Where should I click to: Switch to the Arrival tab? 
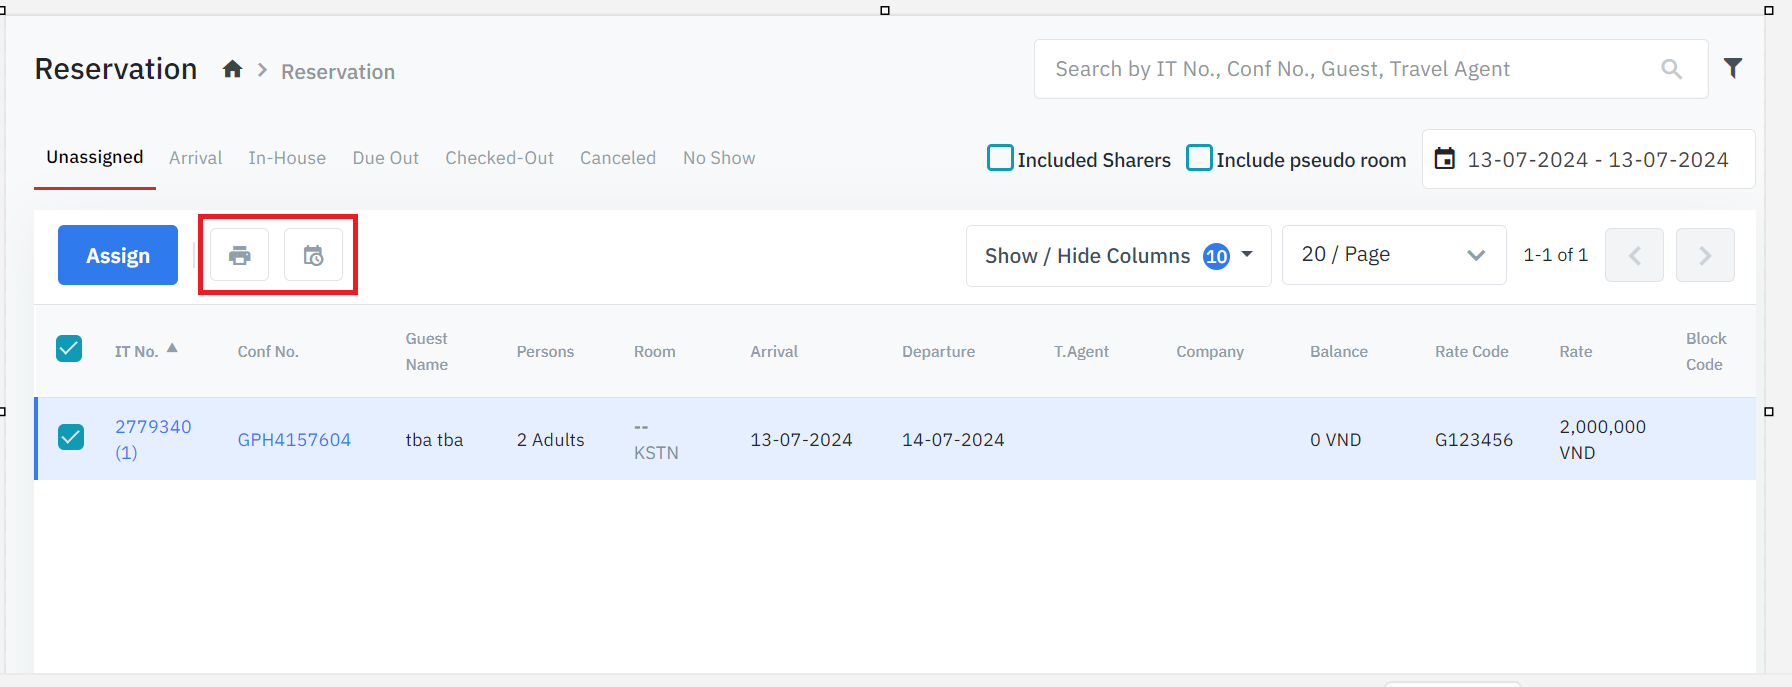coord(195,158)
